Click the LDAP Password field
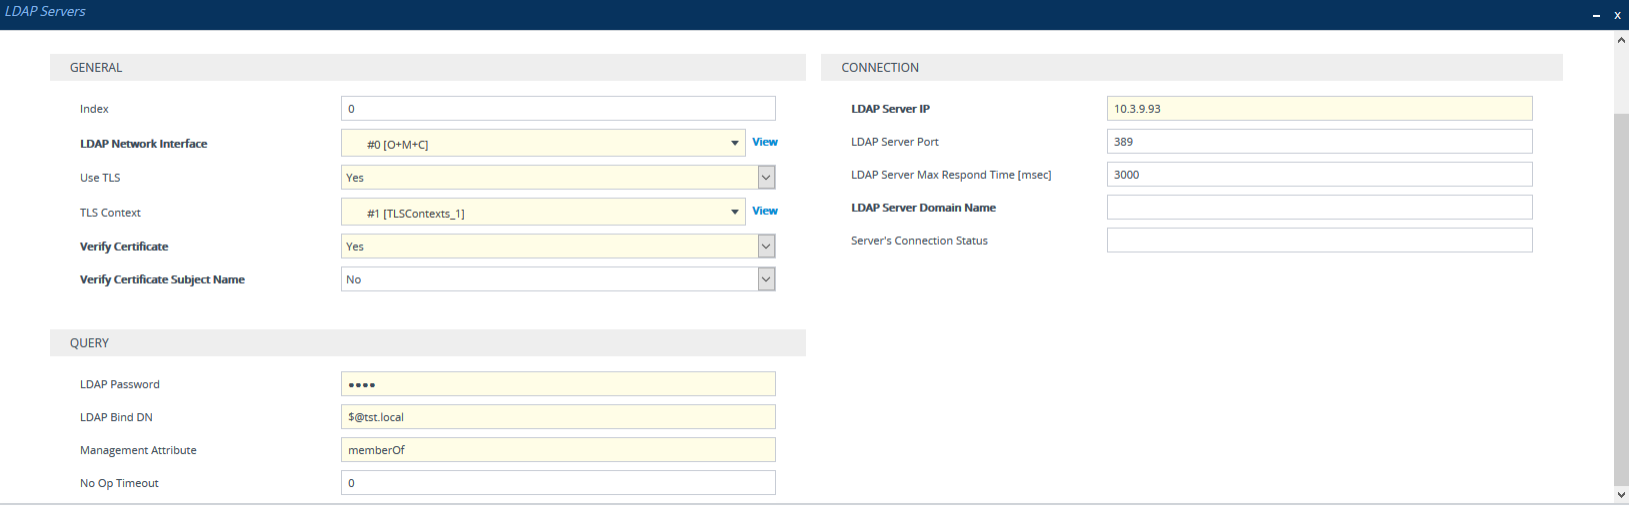The image size is (1629, 509). [x=557, y=384]
